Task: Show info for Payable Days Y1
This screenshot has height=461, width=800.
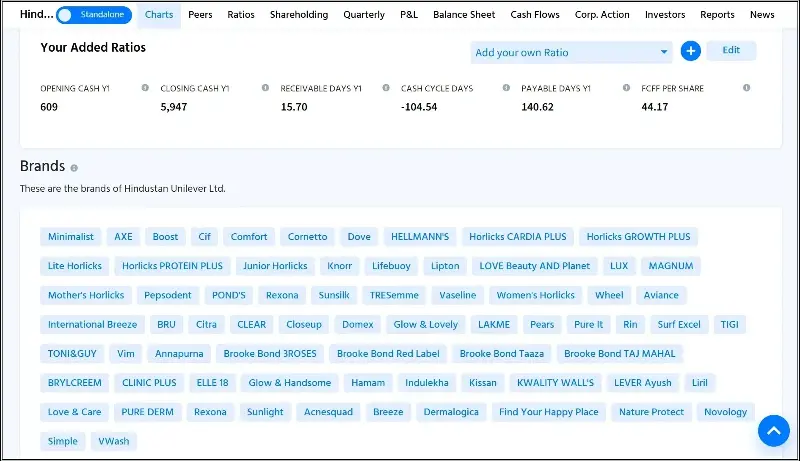Action: tap(626, 88)
